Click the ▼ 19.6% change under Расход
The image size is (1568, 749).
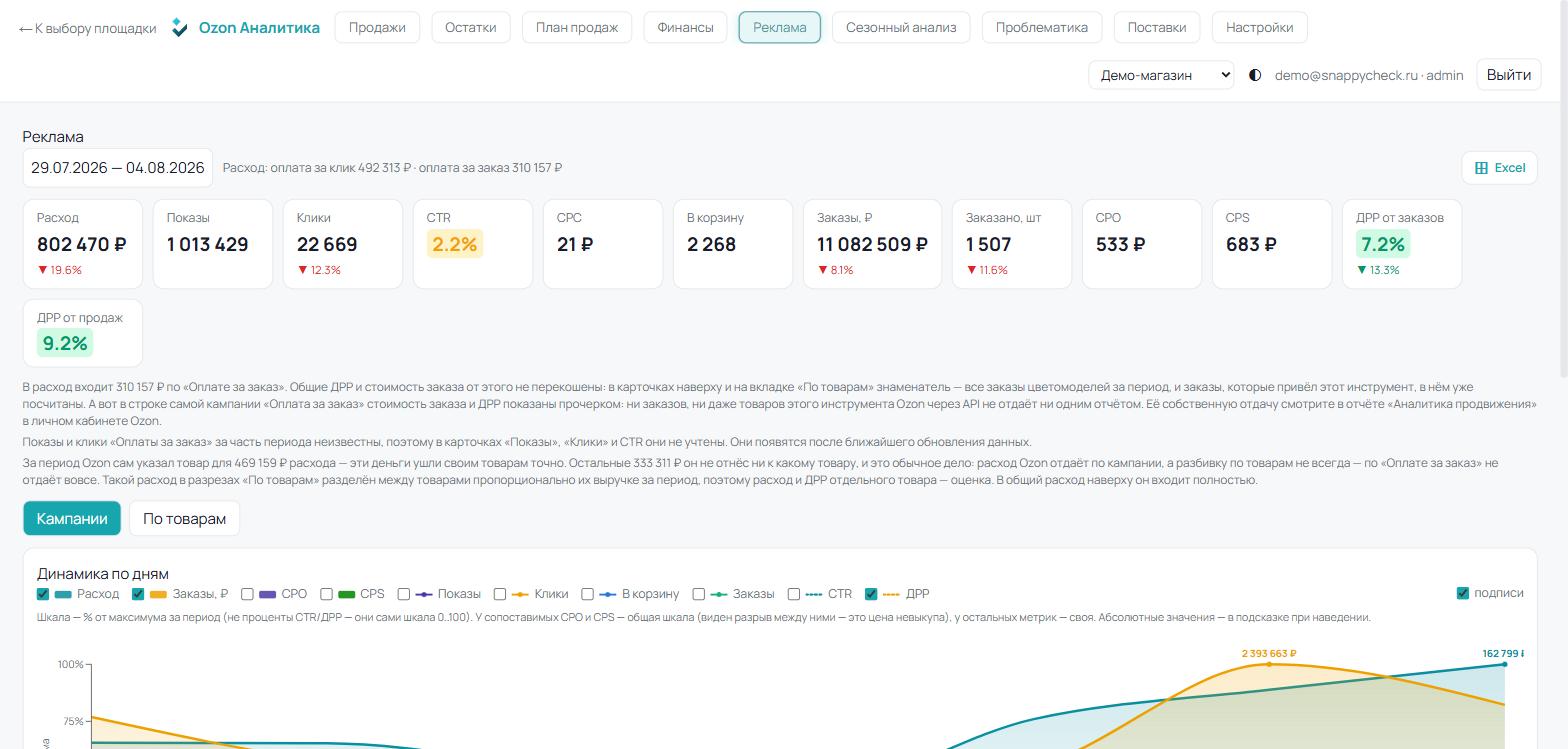(60, 270)
